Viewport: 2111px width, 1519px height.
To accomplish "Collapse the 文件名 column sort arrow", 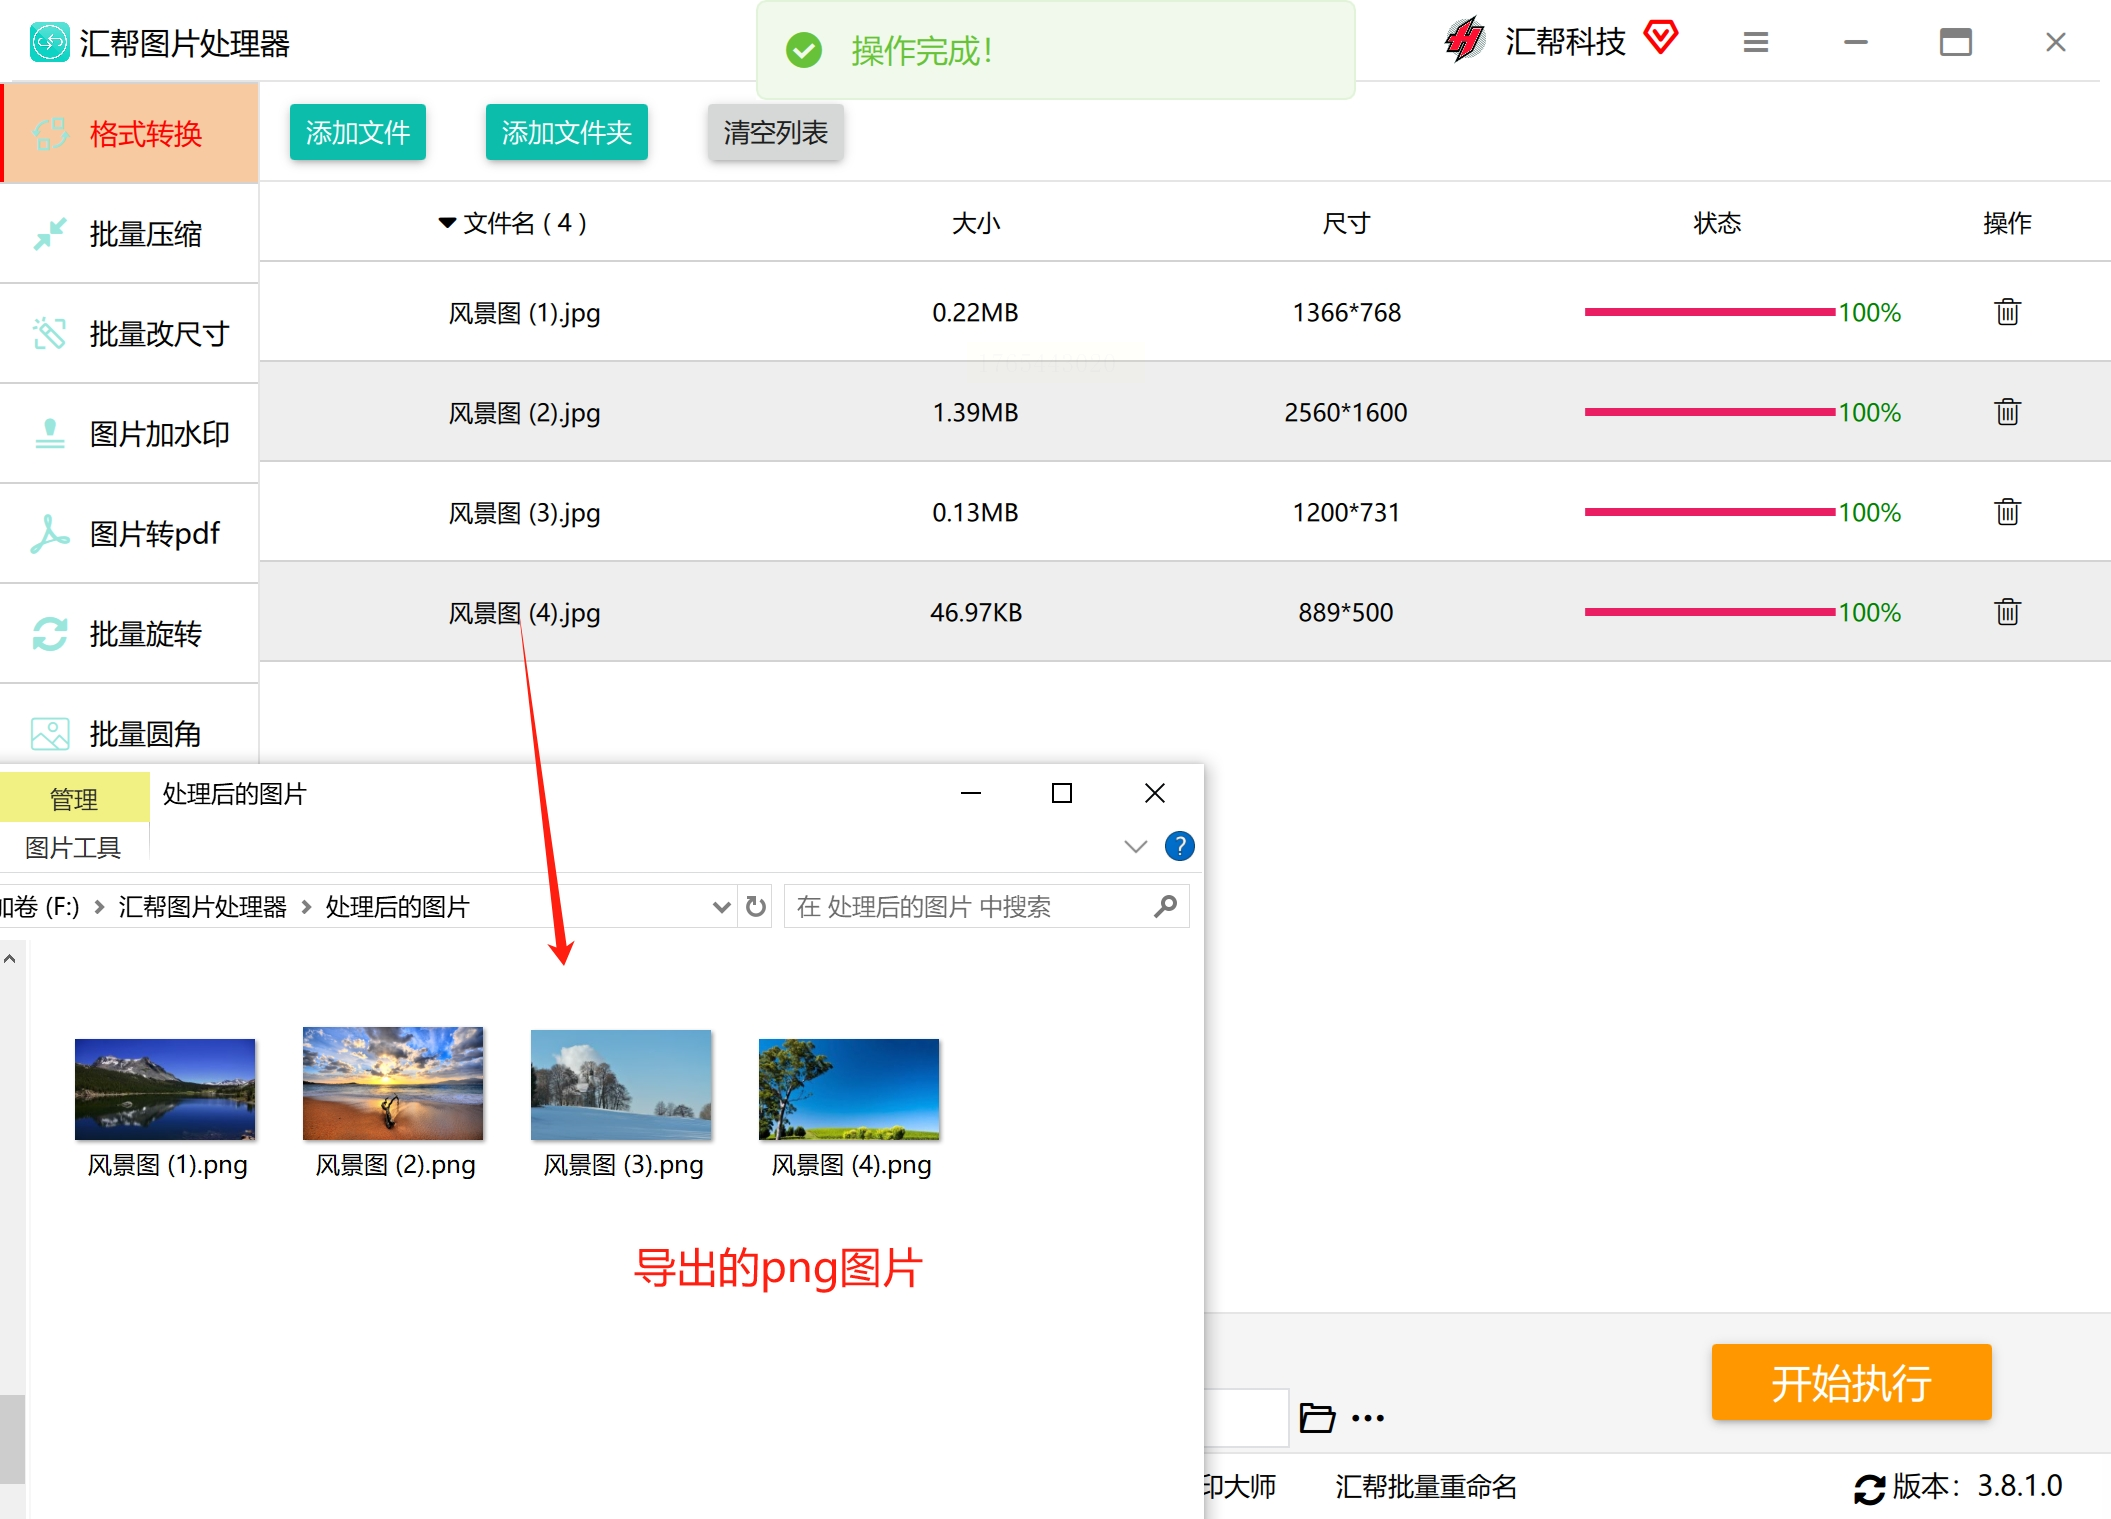I will (447, 222).
